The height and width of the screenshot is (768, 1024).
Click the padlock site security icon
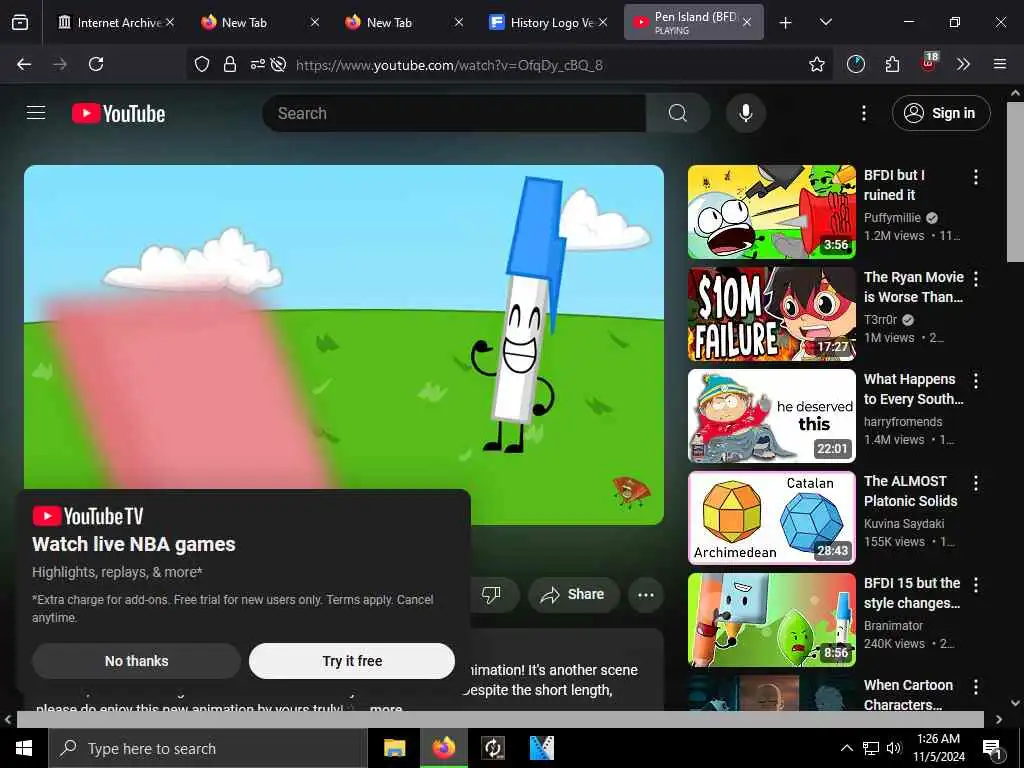229,64
